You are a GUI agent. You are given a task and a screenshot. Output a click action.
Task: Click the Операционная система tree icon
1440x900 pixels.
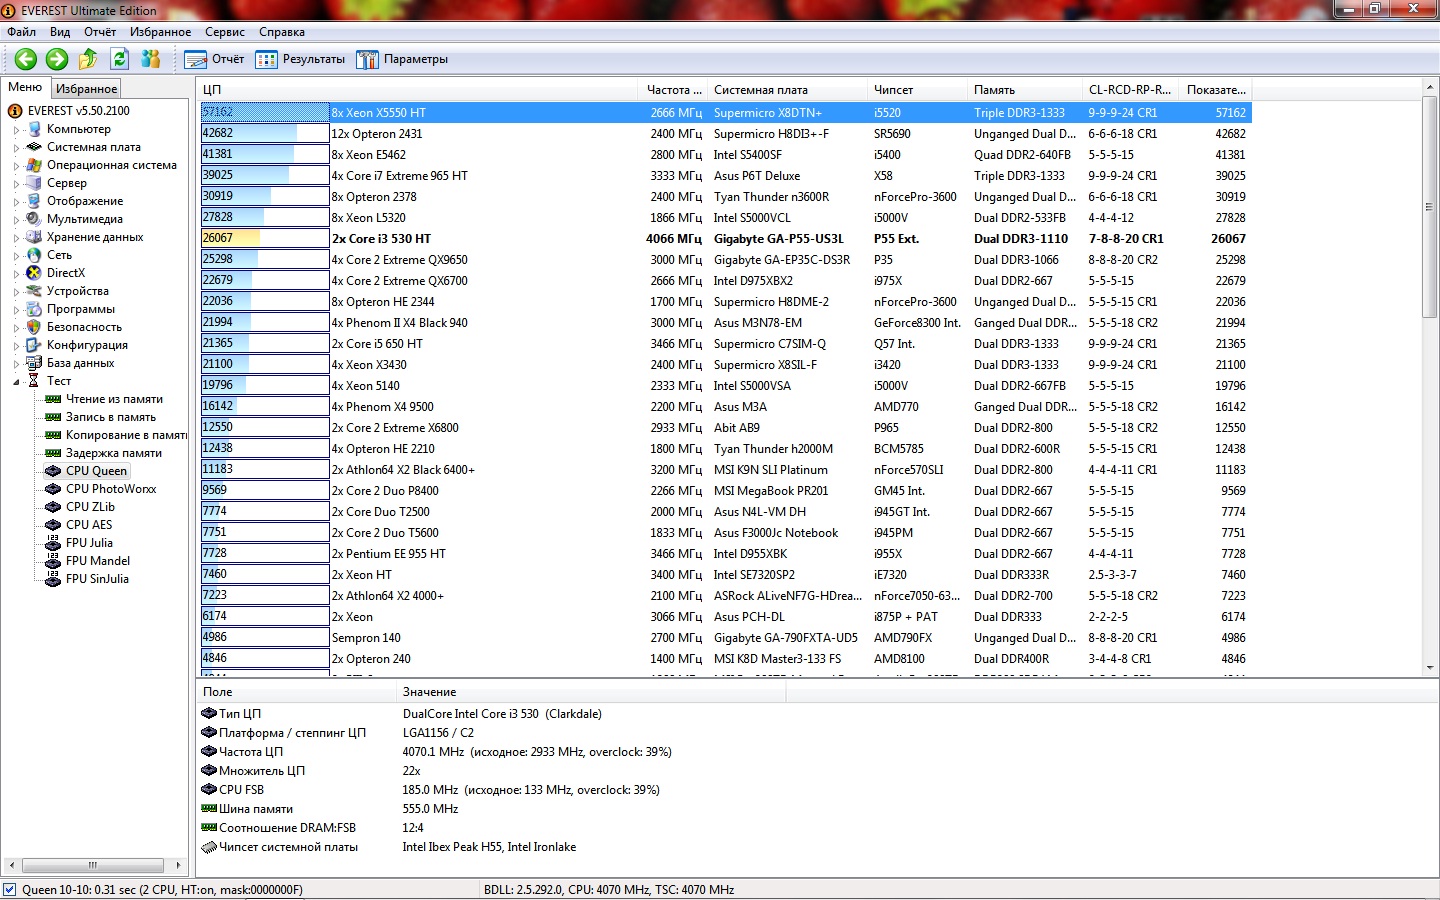coord(34,165)
